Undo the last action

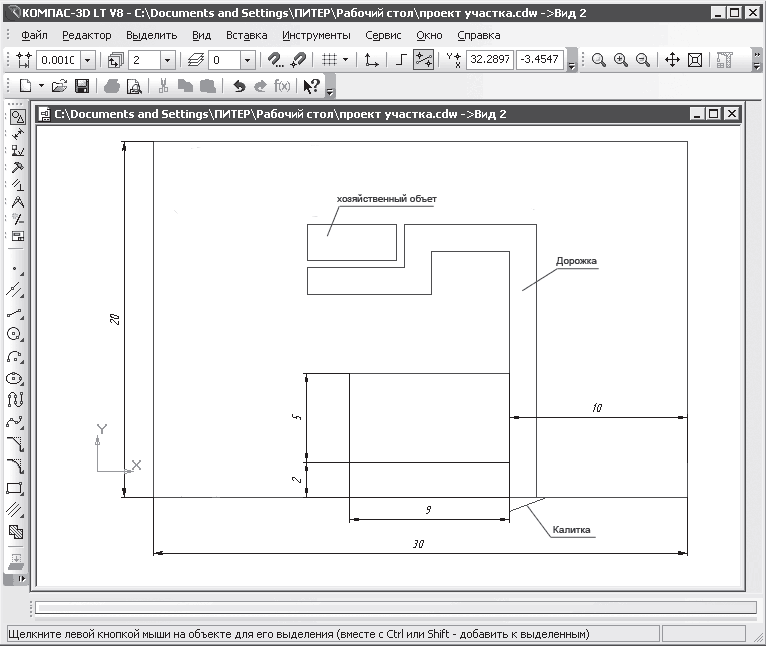point(239,86)
